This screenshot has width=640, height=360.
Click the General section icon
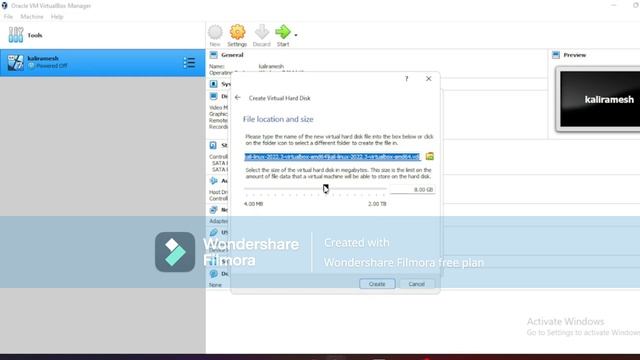213,55
